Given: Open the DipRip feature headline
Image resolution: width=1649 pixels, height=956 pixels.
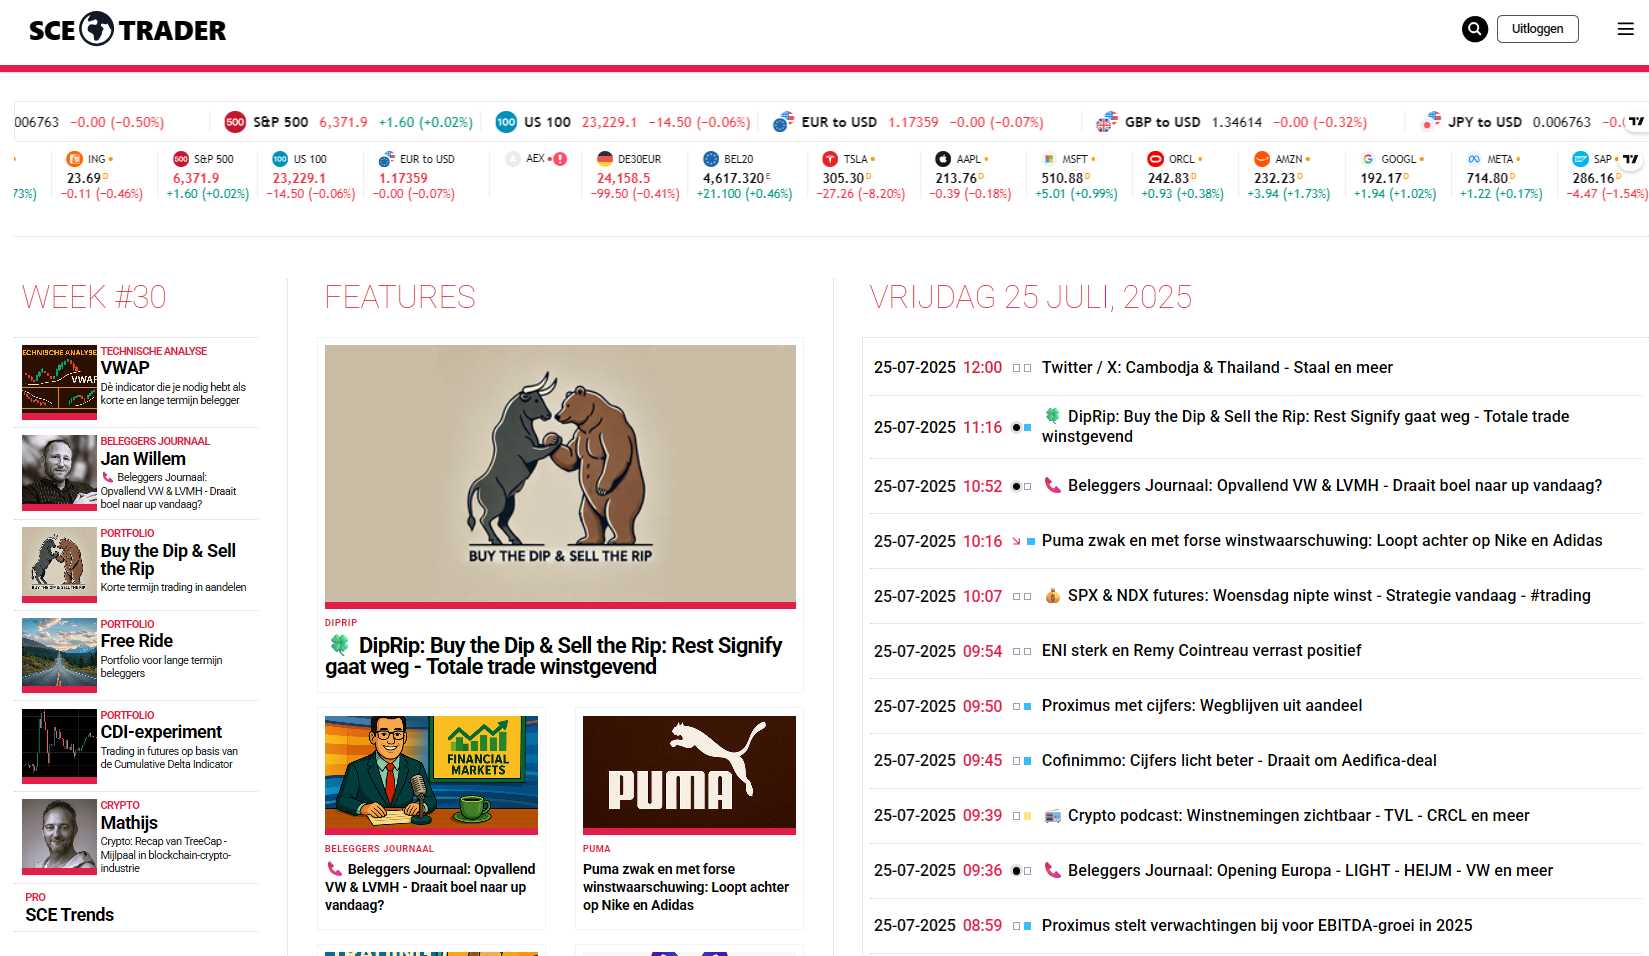Looking at the screenshot, I should point(554,656).
